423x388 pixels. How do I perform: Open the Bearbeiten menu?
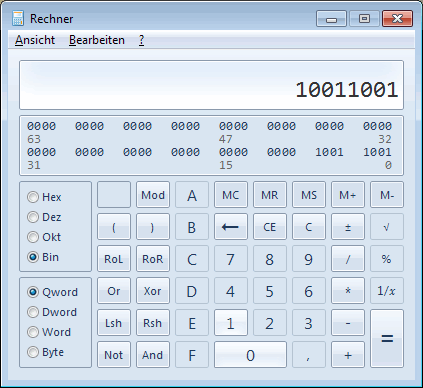click(97, 40)
